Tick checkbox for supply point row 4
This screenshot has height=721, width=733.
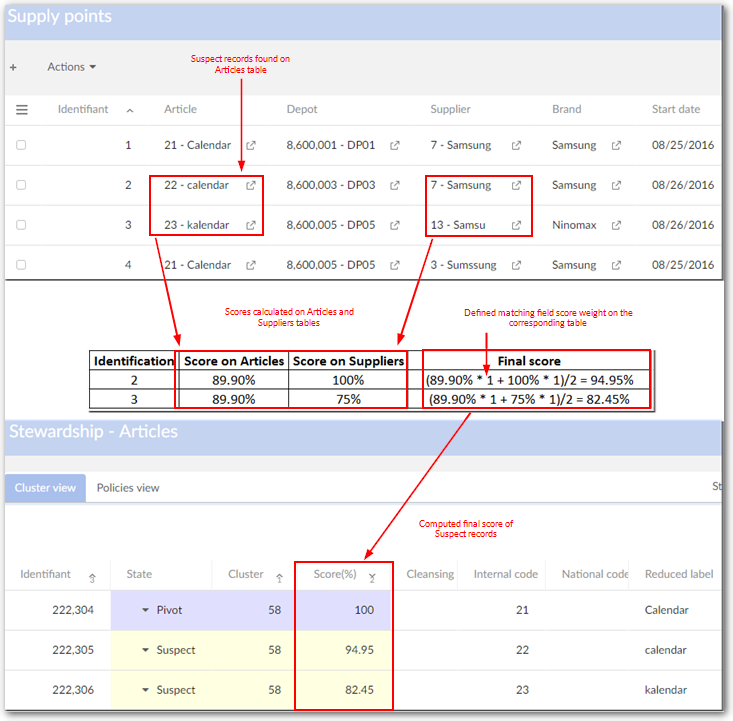coord(21,265)
